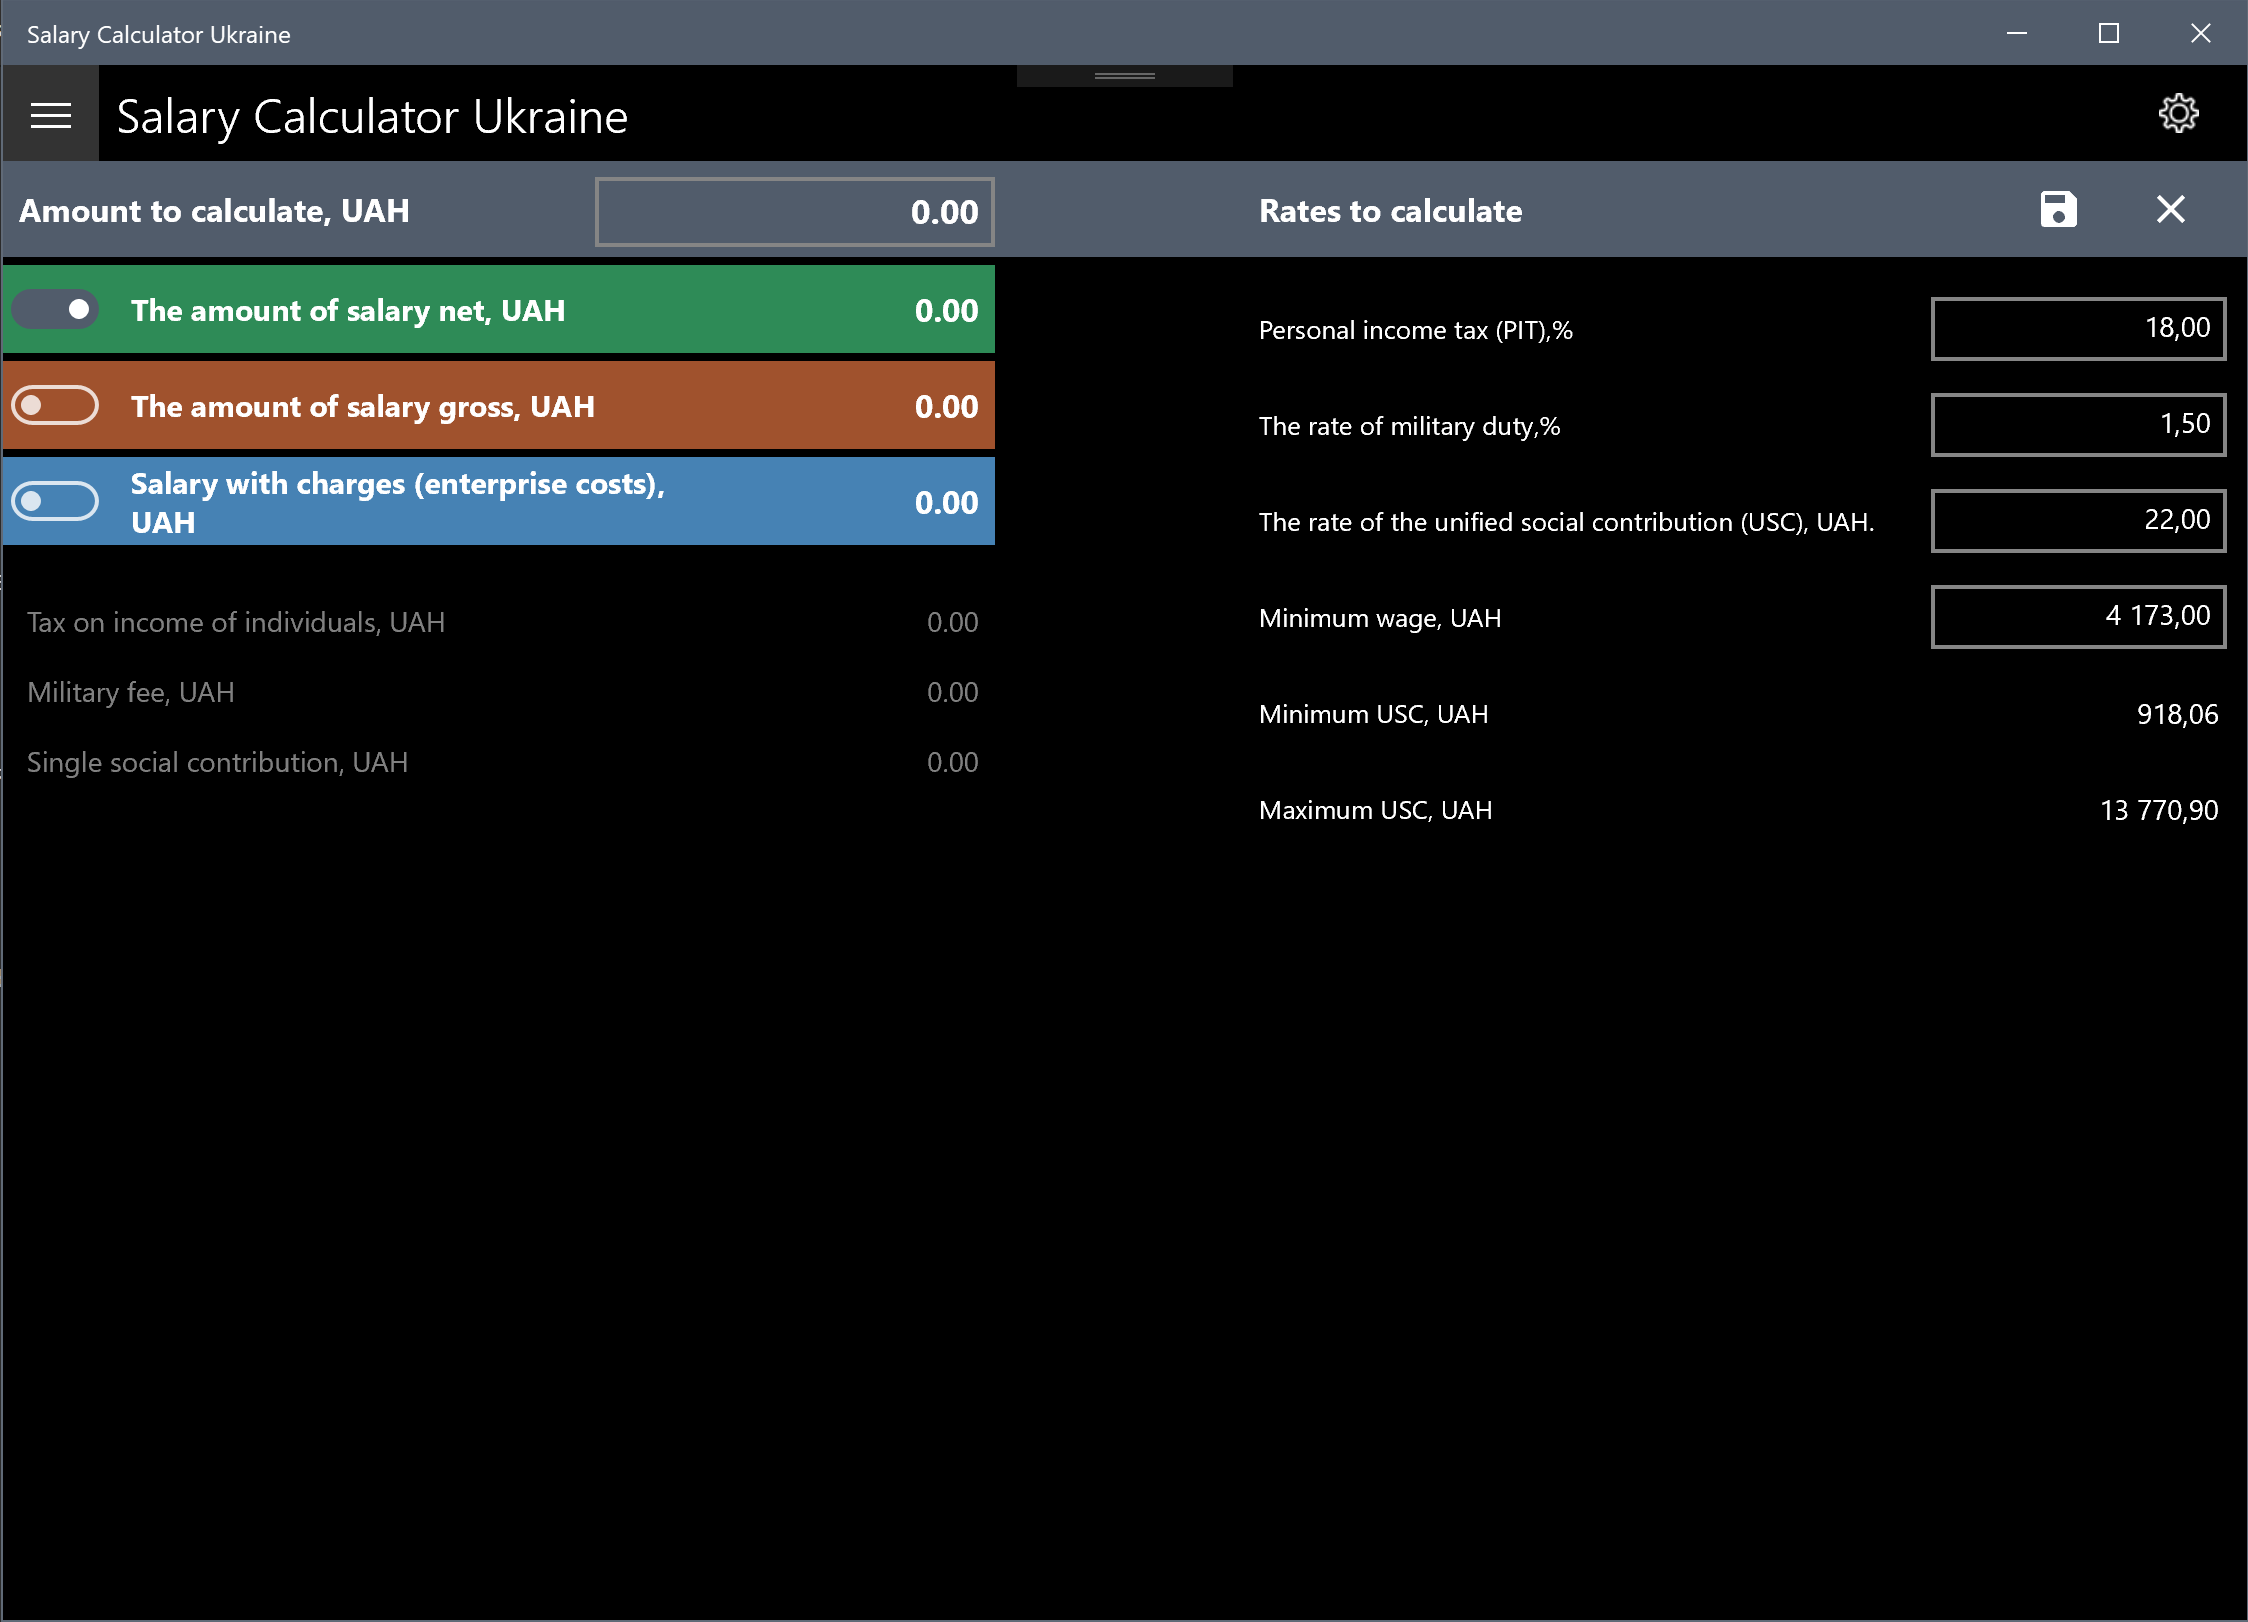Enable the salary gross toggle
Viewport: 2248px width, 1622px height.
(56, 406)
